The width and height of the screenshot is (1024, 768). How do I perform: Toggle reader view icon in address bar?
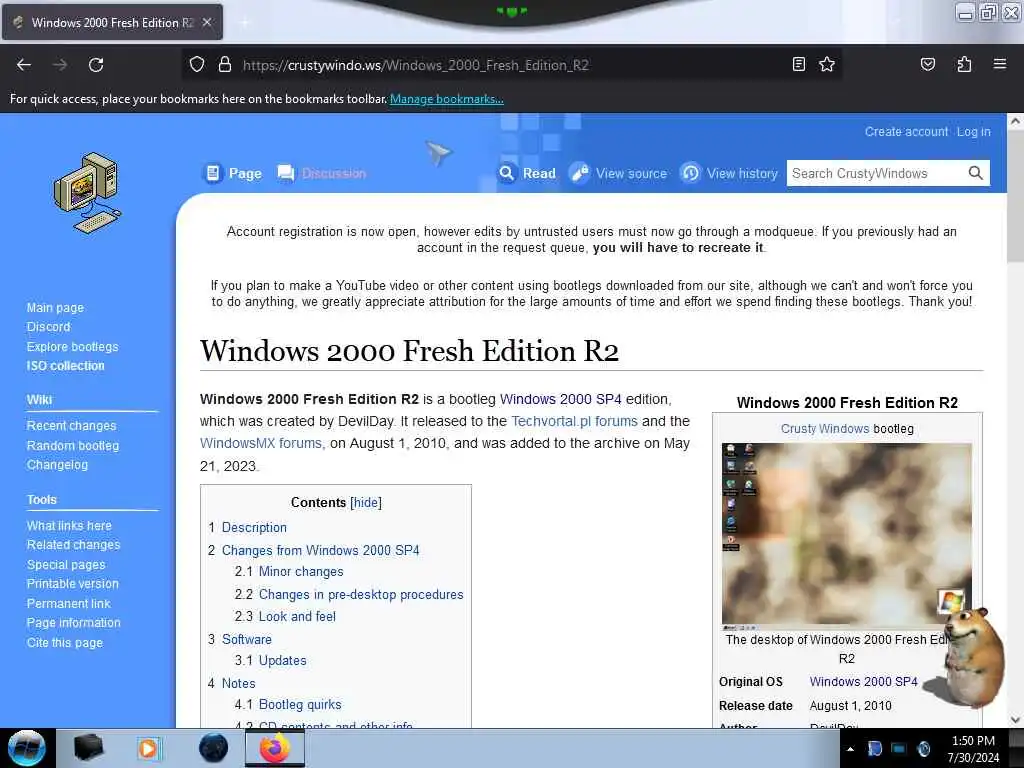[x=798, y=64]
